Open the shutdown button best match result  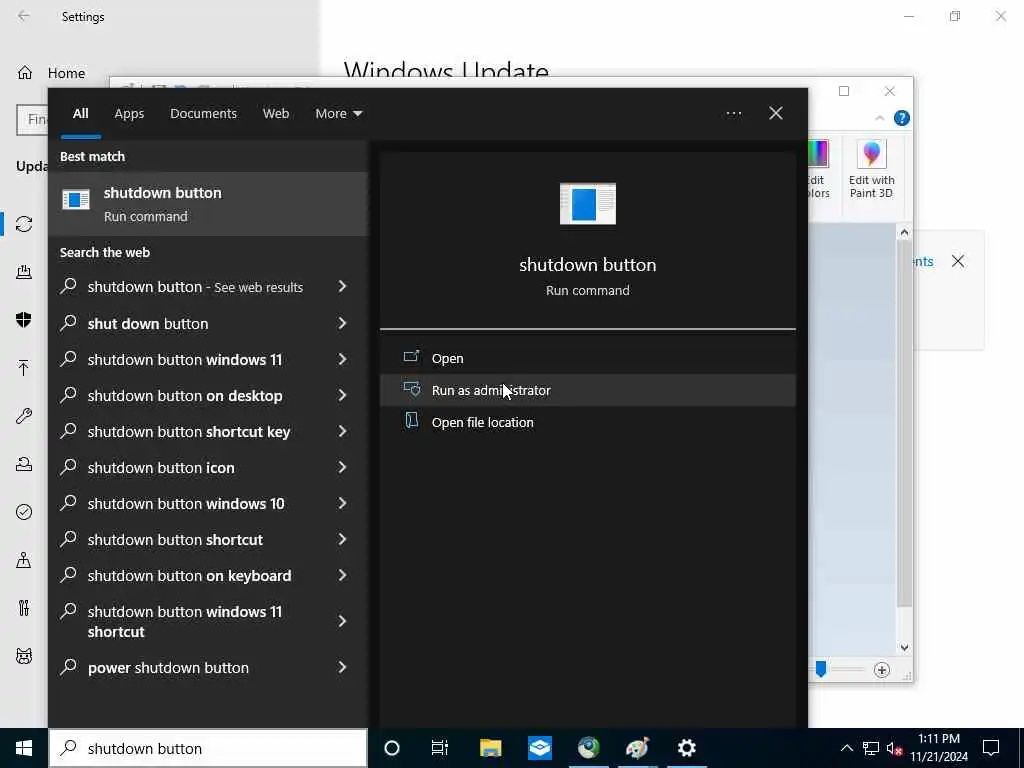(208, 204)
